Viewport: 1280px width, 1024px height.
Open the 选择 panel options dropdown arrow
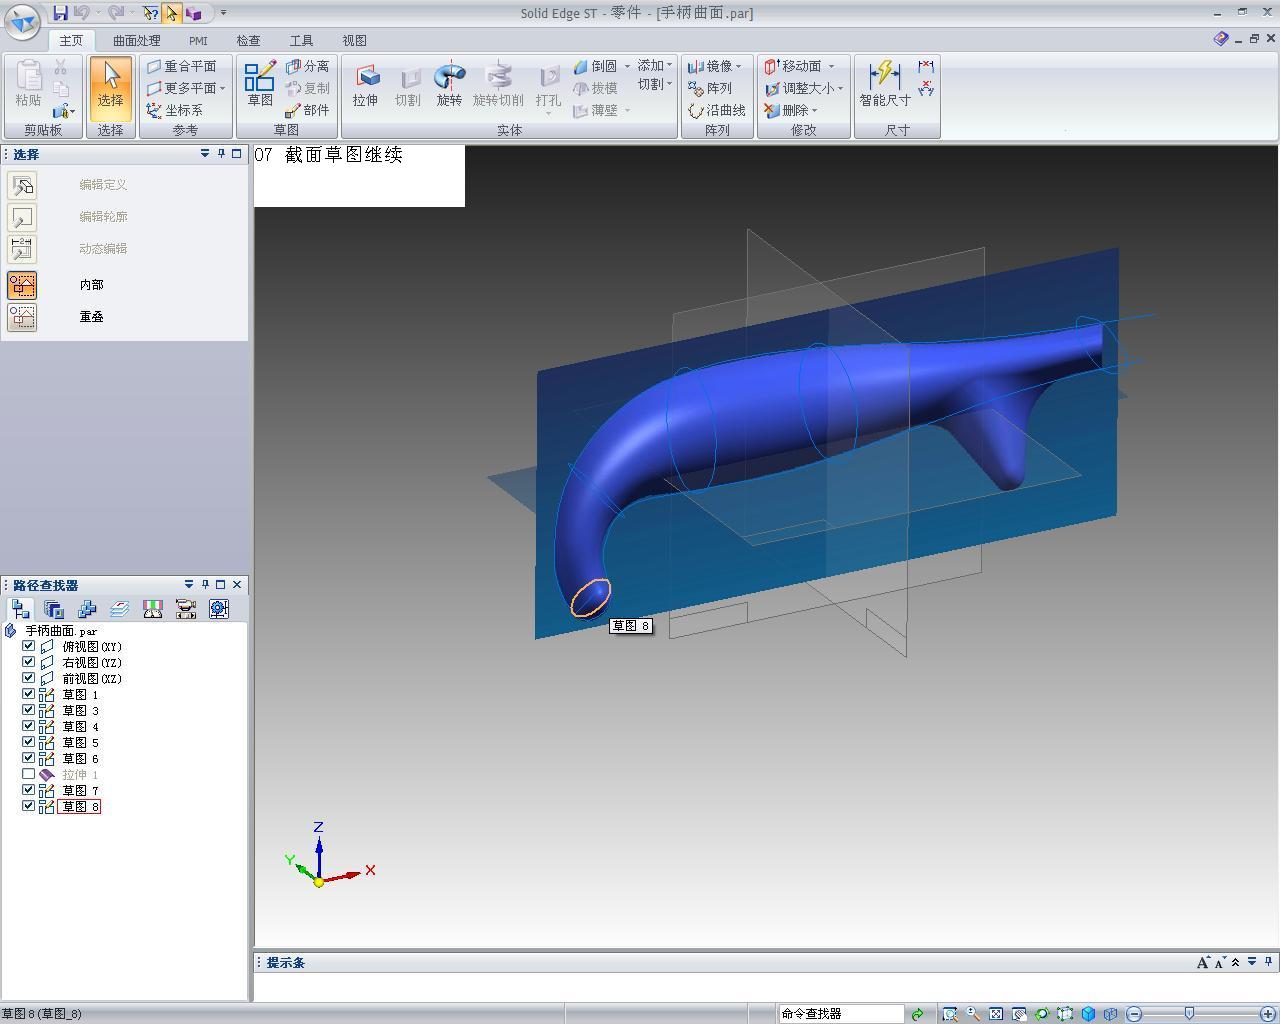[x=204, y=154]
